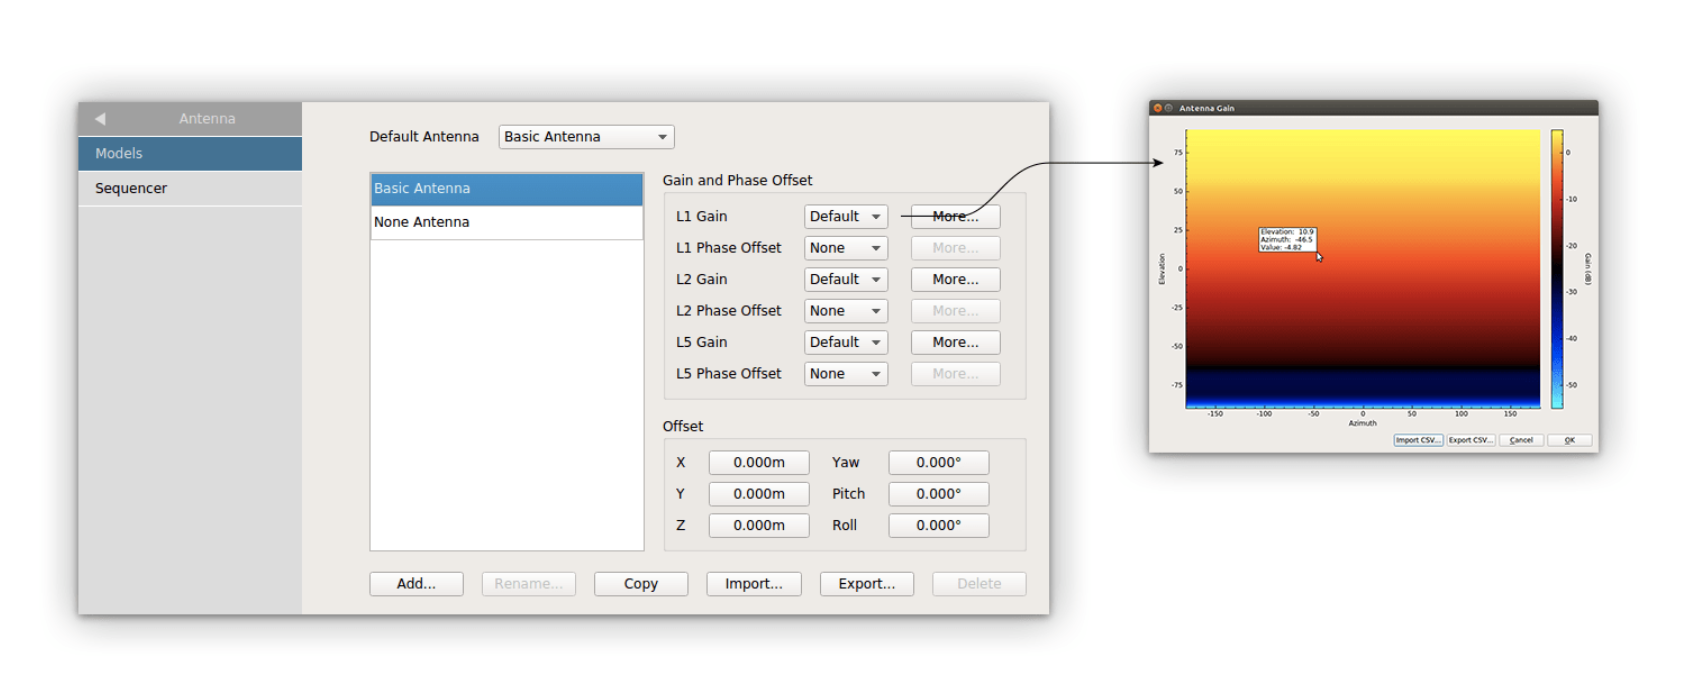
Task: Click More button for L2 Gain
Action: tap(954, 280)
